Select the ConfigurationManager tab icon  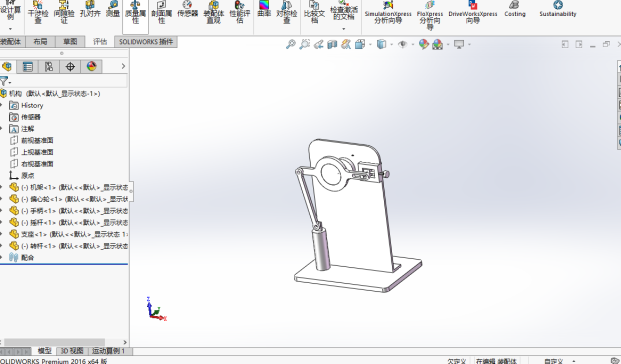(49, 67)
